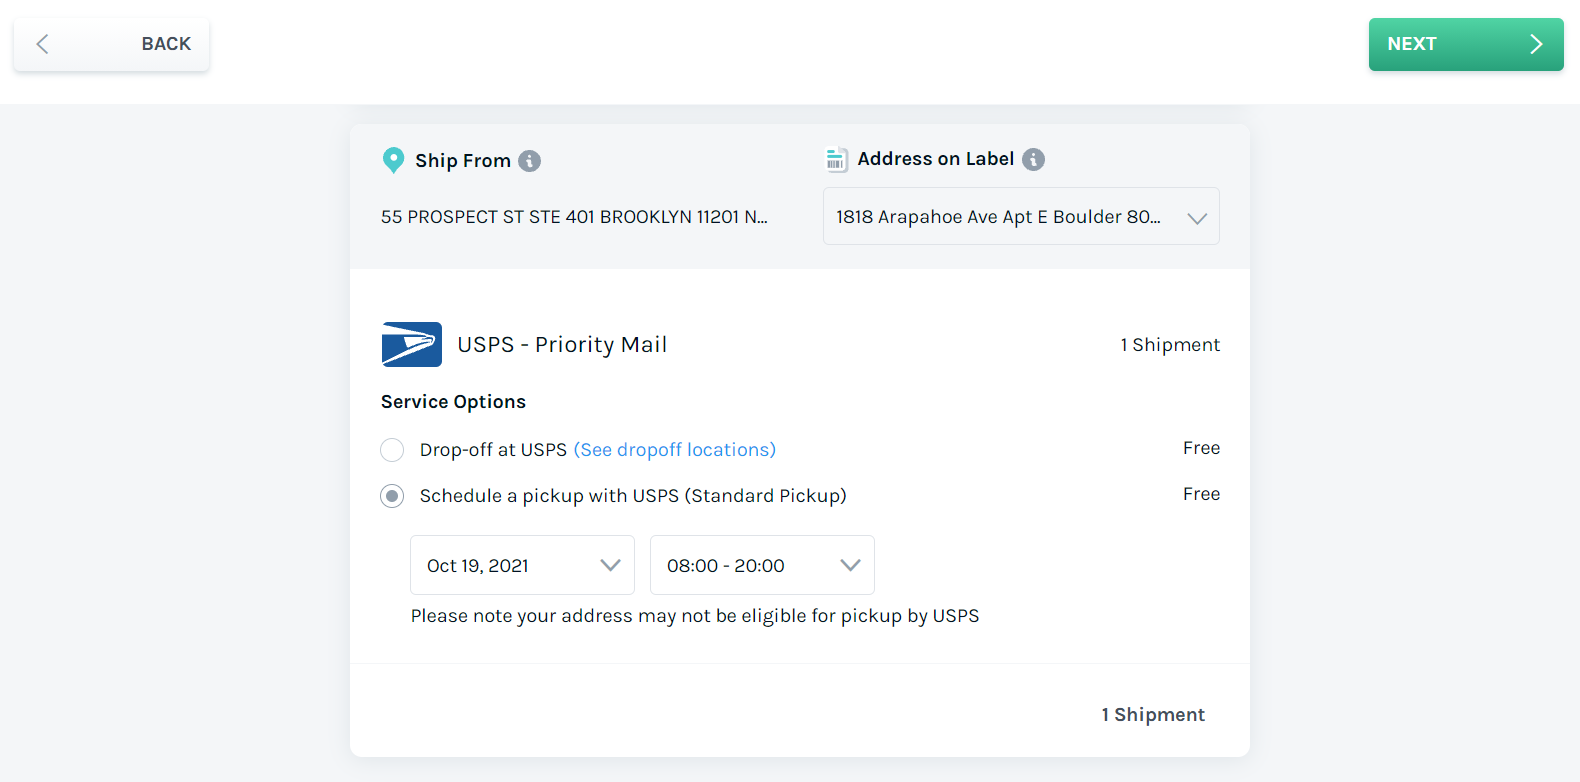Open the Ship From info tooltip icon

tap(530, 161)
